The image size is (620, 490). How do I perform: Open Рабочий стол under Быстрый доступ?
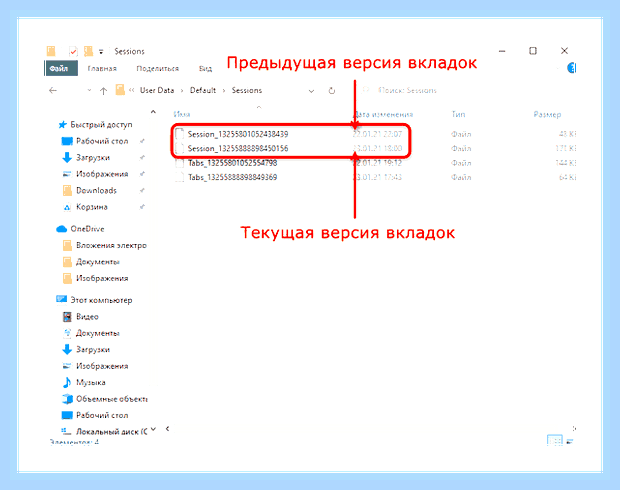tap(102, 141)
